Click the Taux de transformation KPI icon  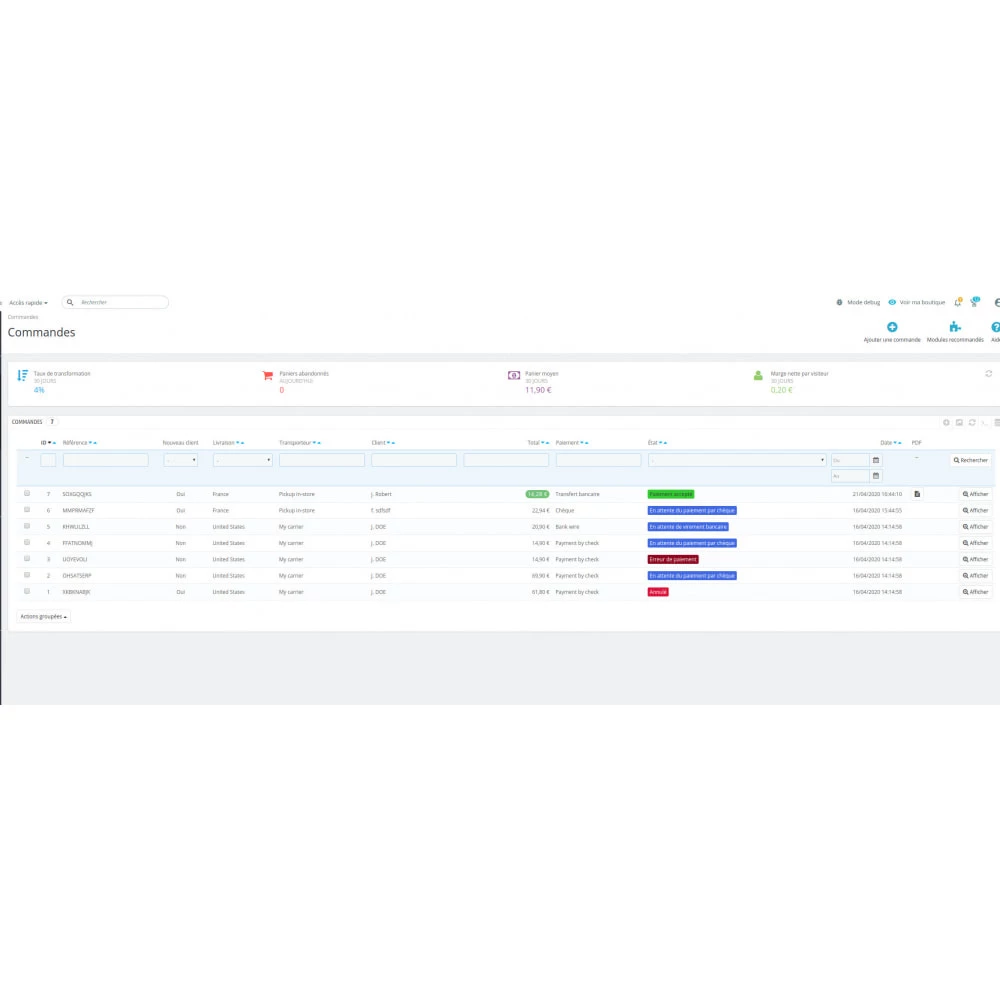coord(22,375)
